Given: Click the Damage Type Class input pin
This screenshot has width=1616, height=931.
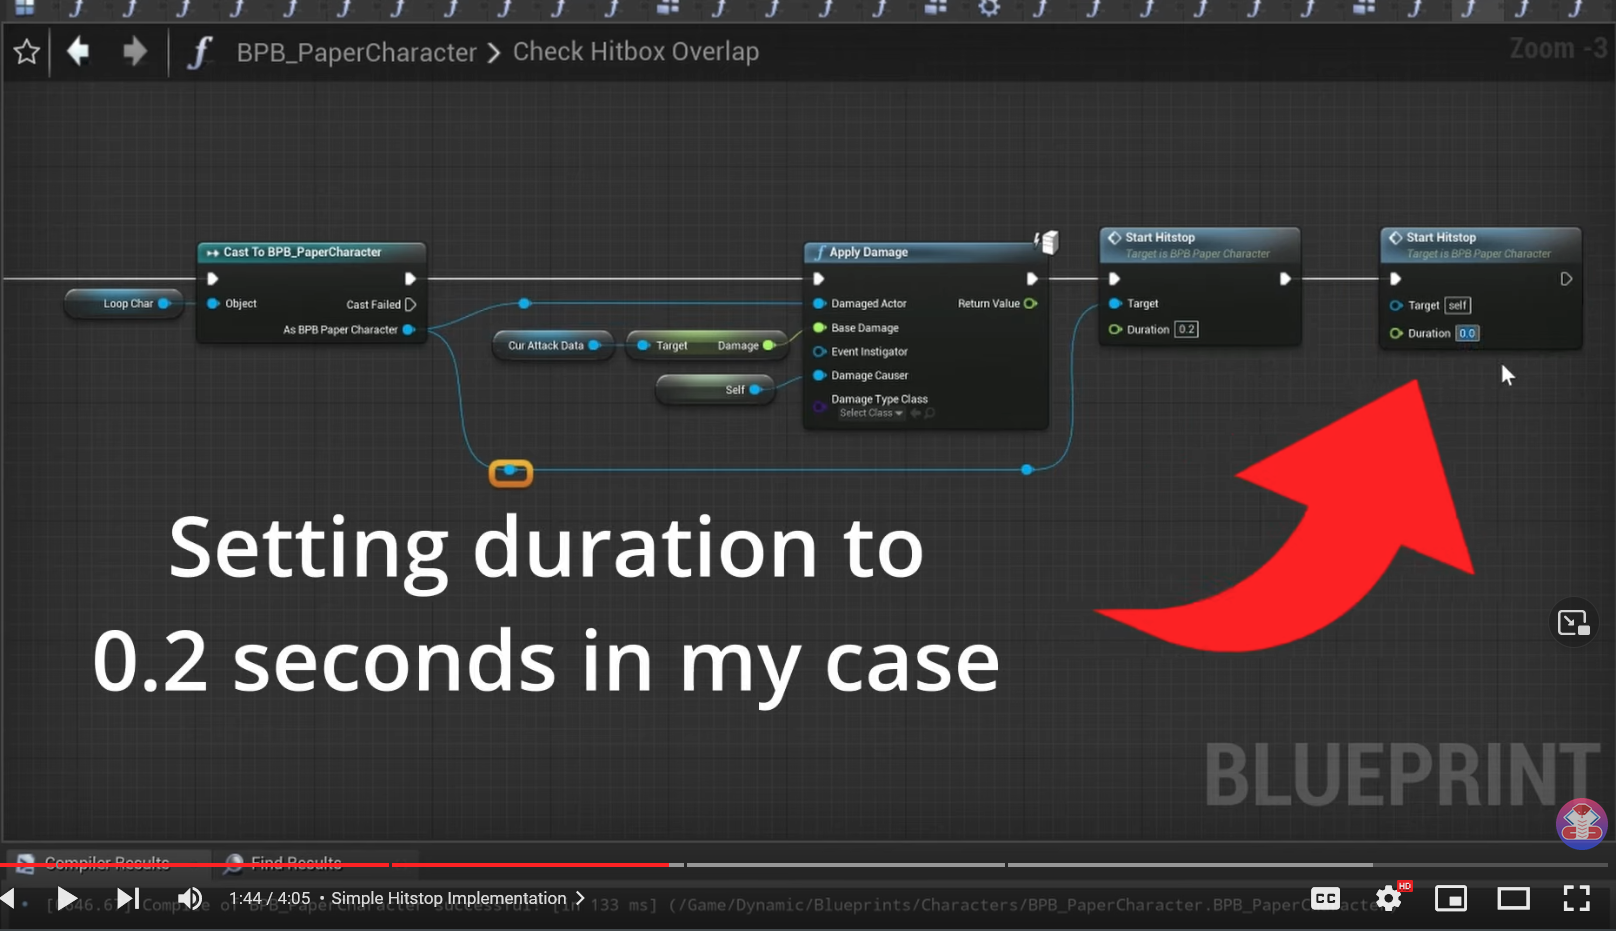Looking at the screenshot, I should [x=819, y=405].
